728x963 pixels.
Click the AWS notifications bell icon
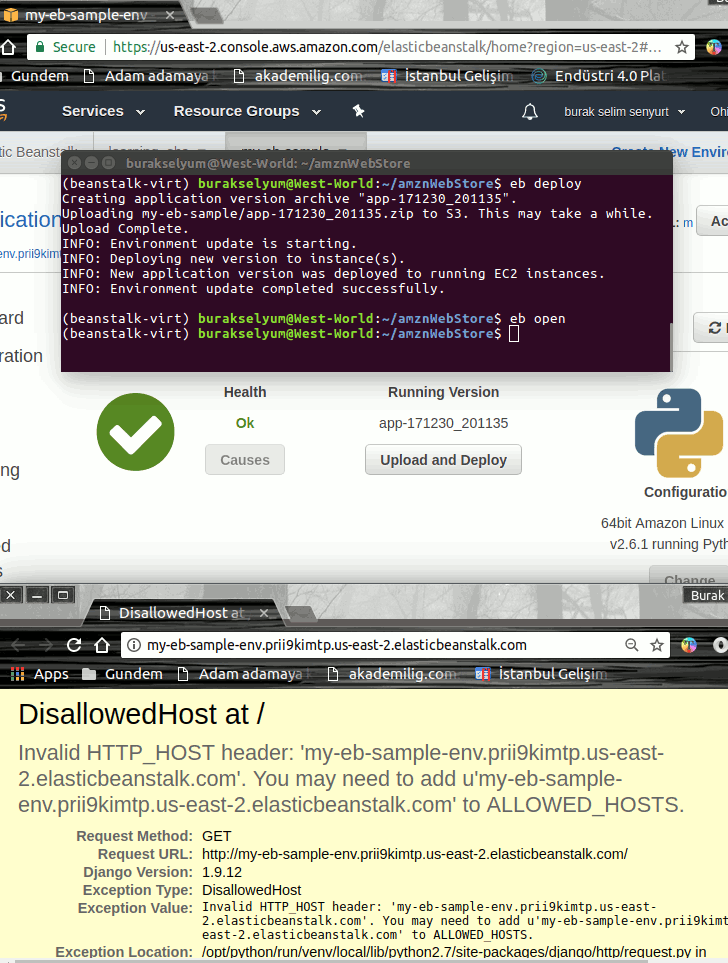click(530, 111)
